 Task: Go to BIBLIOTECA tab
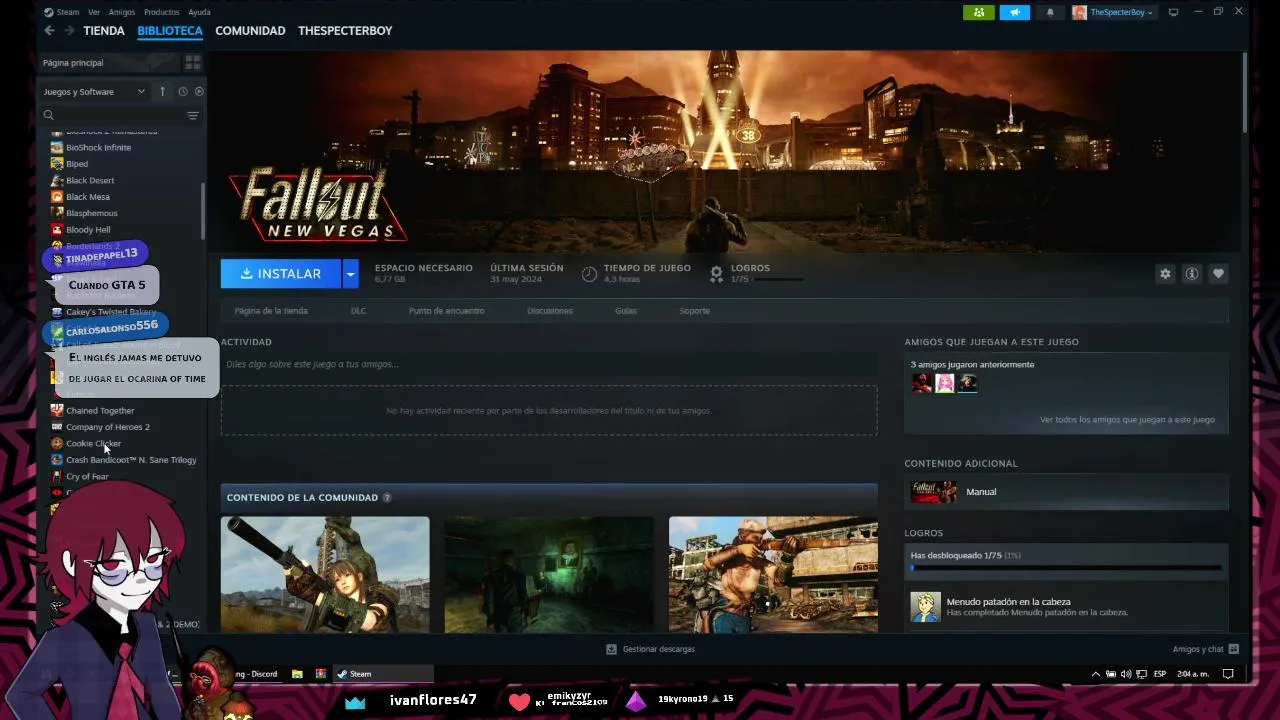(170, 31)
